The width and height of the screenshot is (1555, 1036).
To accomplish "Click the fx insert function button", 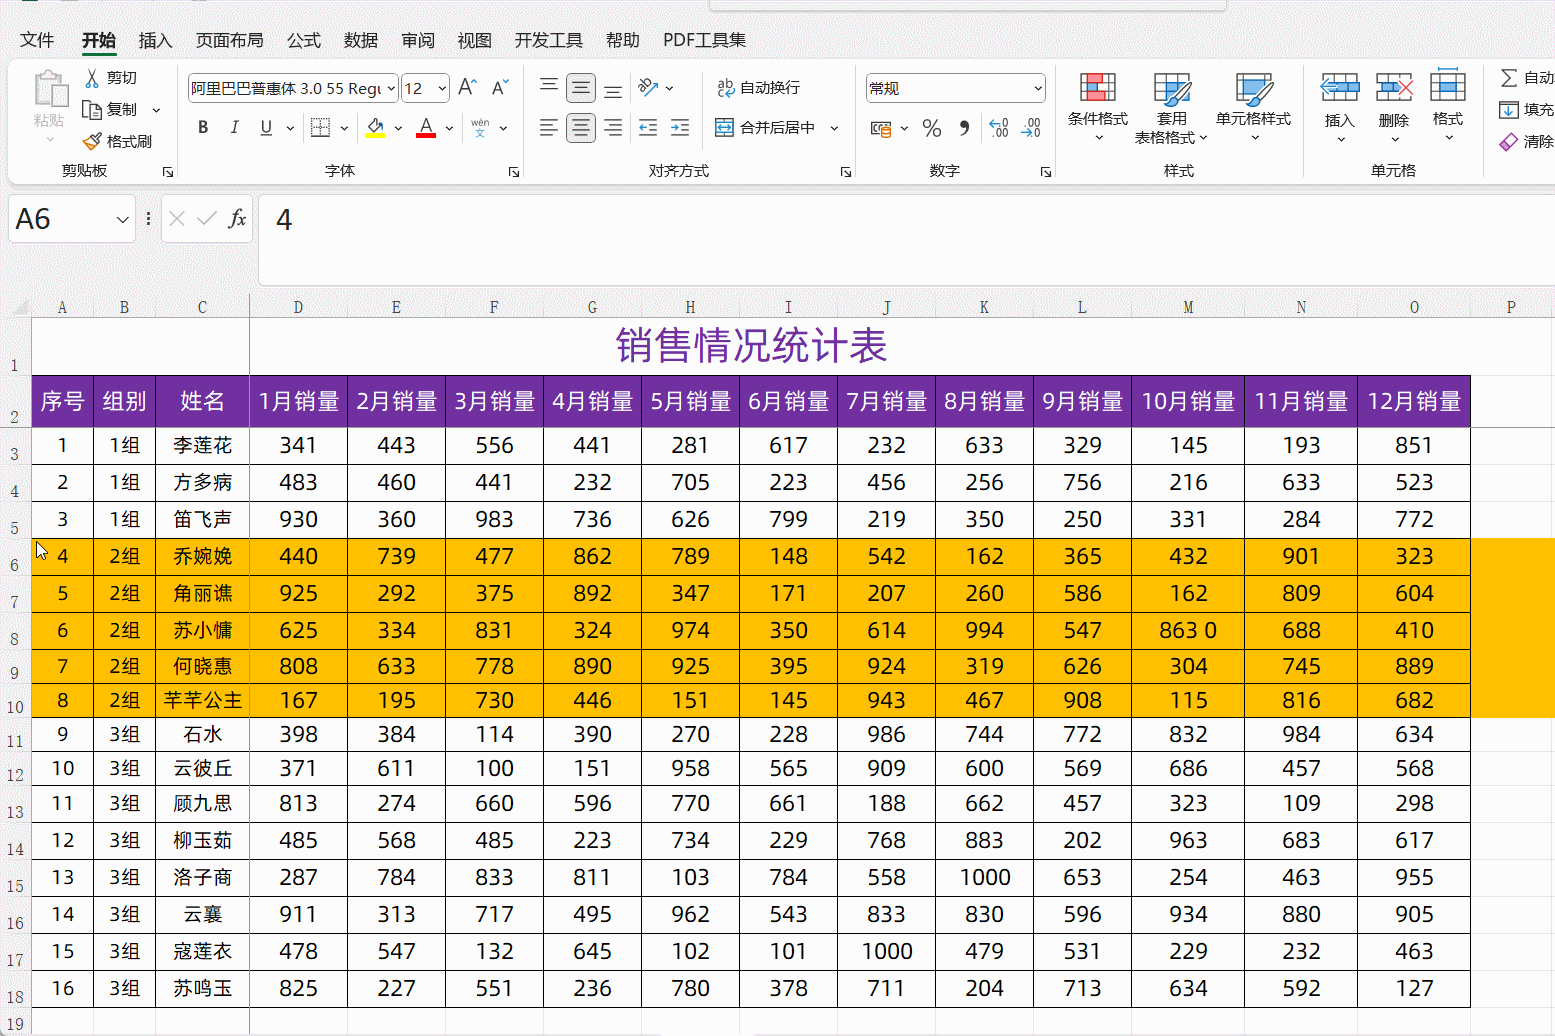I will [x=237, y=219].
